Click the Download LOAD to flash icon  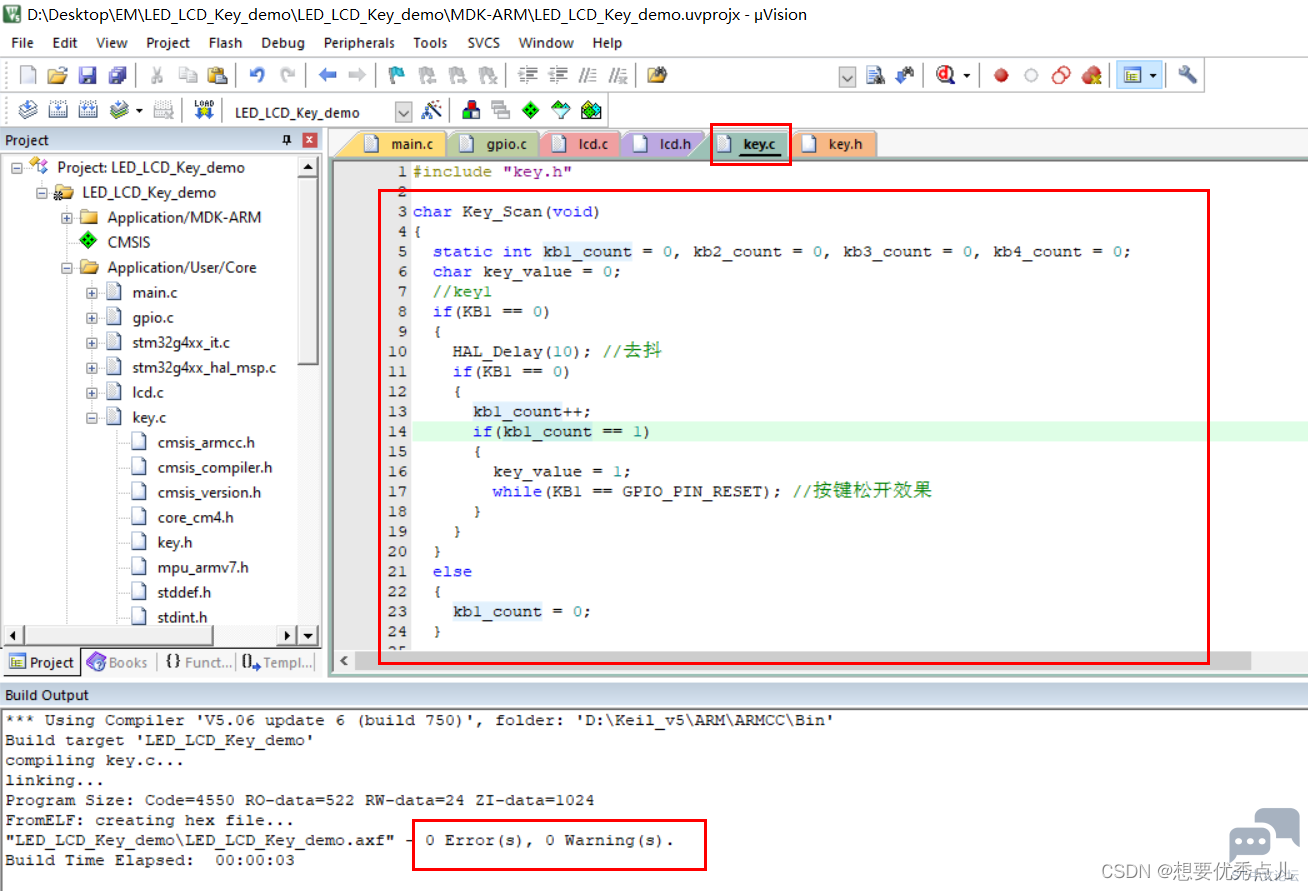pyautogui.click(x=204, y=110)
